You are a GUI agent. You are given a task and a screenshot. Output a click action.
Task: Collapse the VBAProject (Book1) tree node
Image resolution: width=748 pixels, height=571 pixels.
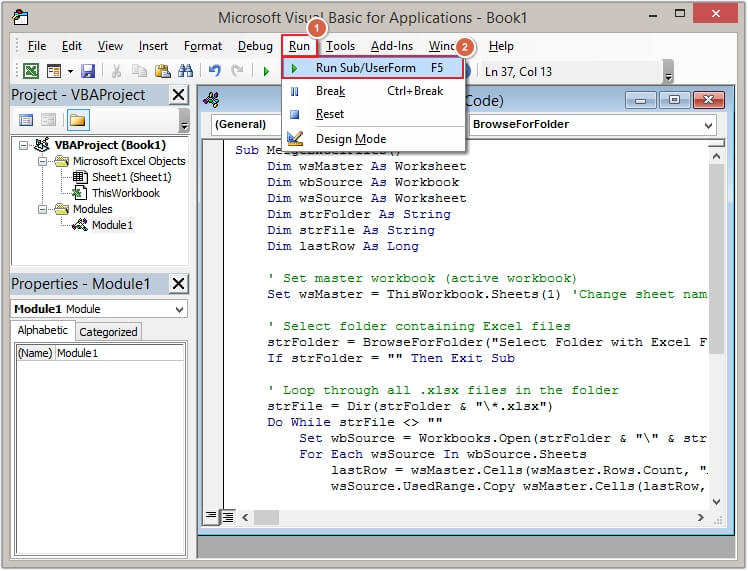(24, 145)
